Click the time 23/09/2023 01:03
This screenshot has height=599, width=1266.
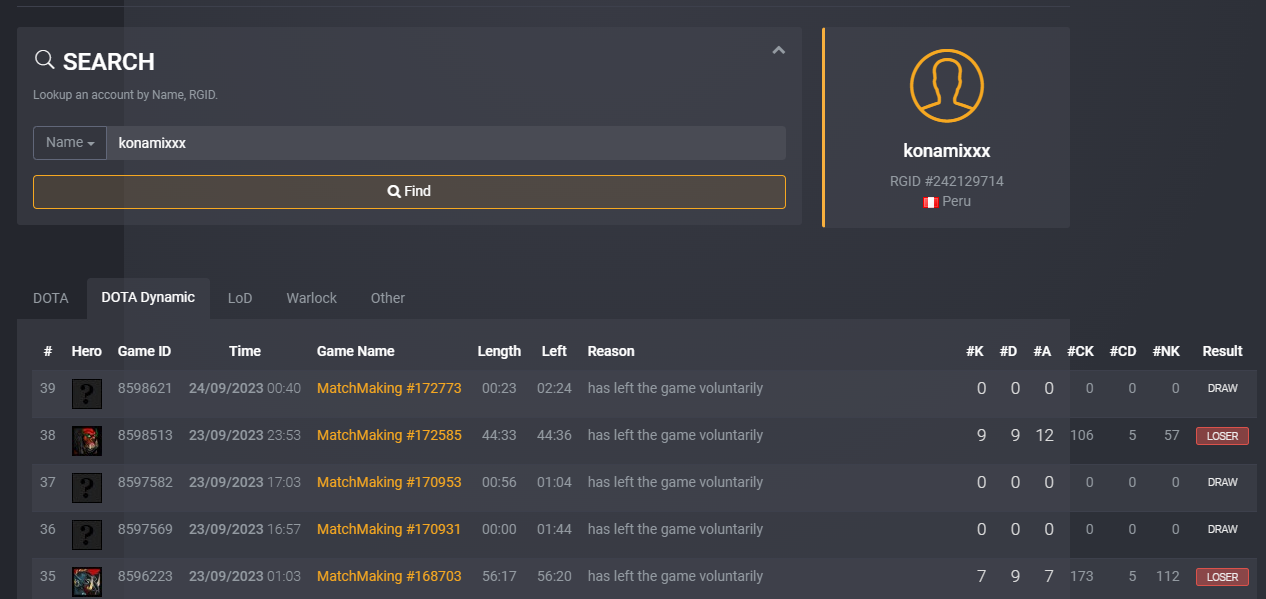pyautogui.click(x=245, y=576)
